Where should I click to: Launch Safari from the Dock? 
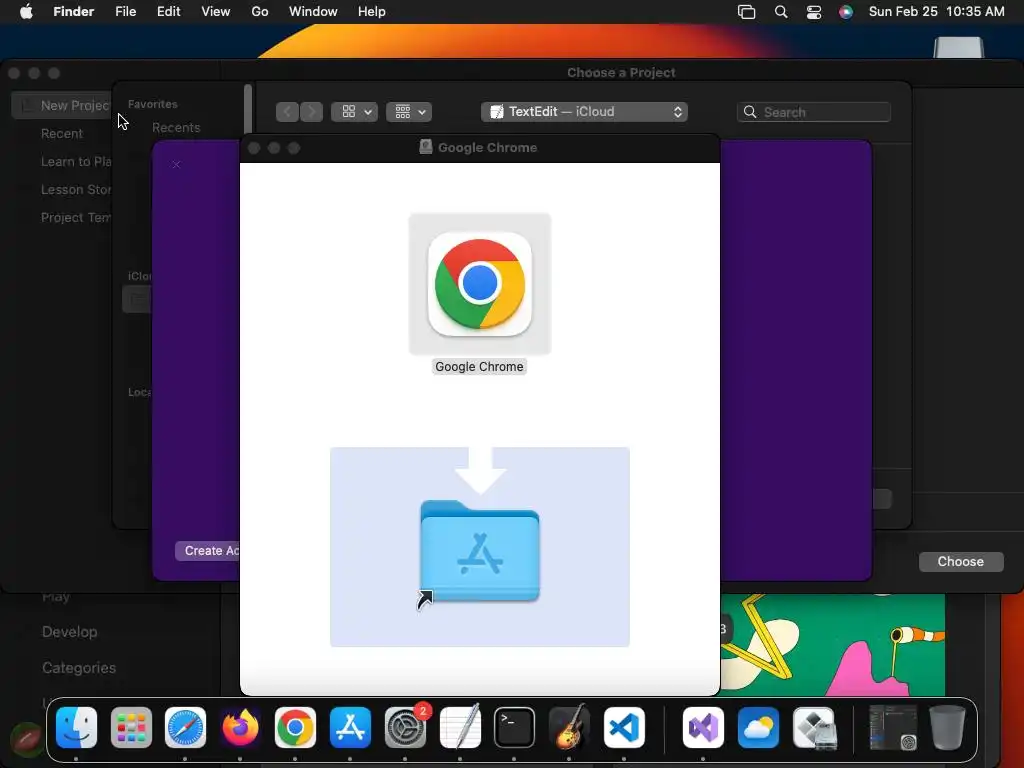185,728
